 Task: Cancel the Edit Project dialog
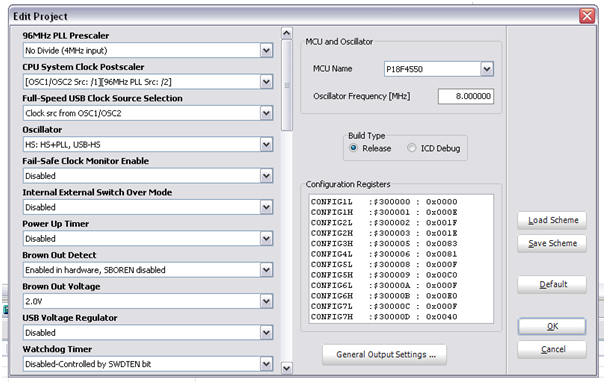552,350
